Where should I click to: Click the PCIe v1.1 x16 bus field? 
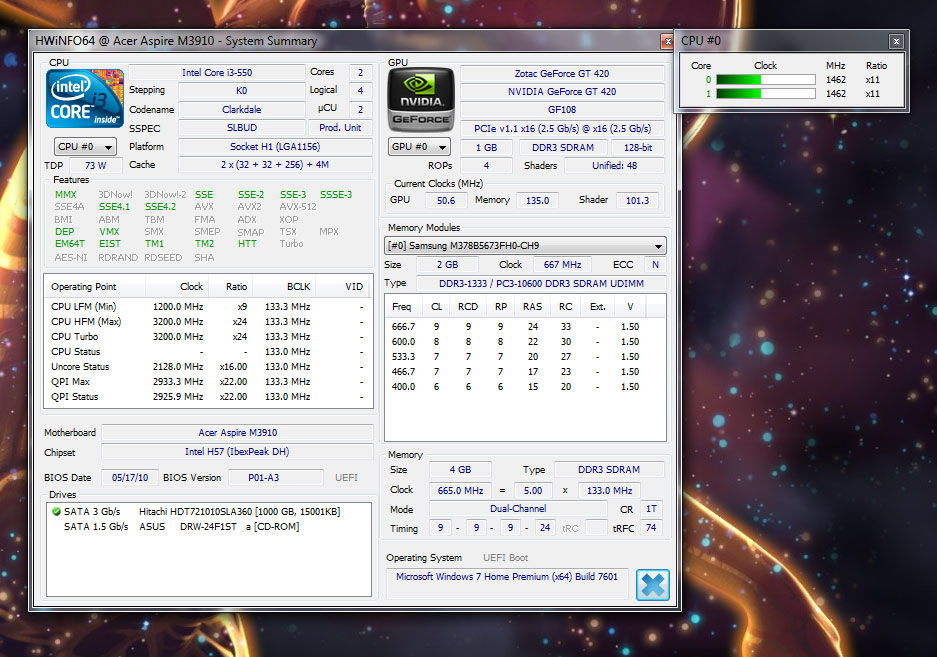(x=562, y=129)
